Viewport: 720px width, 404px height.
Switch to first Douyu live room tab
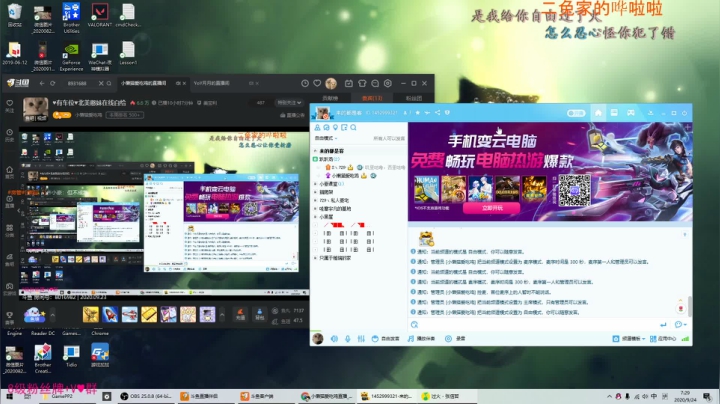tap(153, 83)
